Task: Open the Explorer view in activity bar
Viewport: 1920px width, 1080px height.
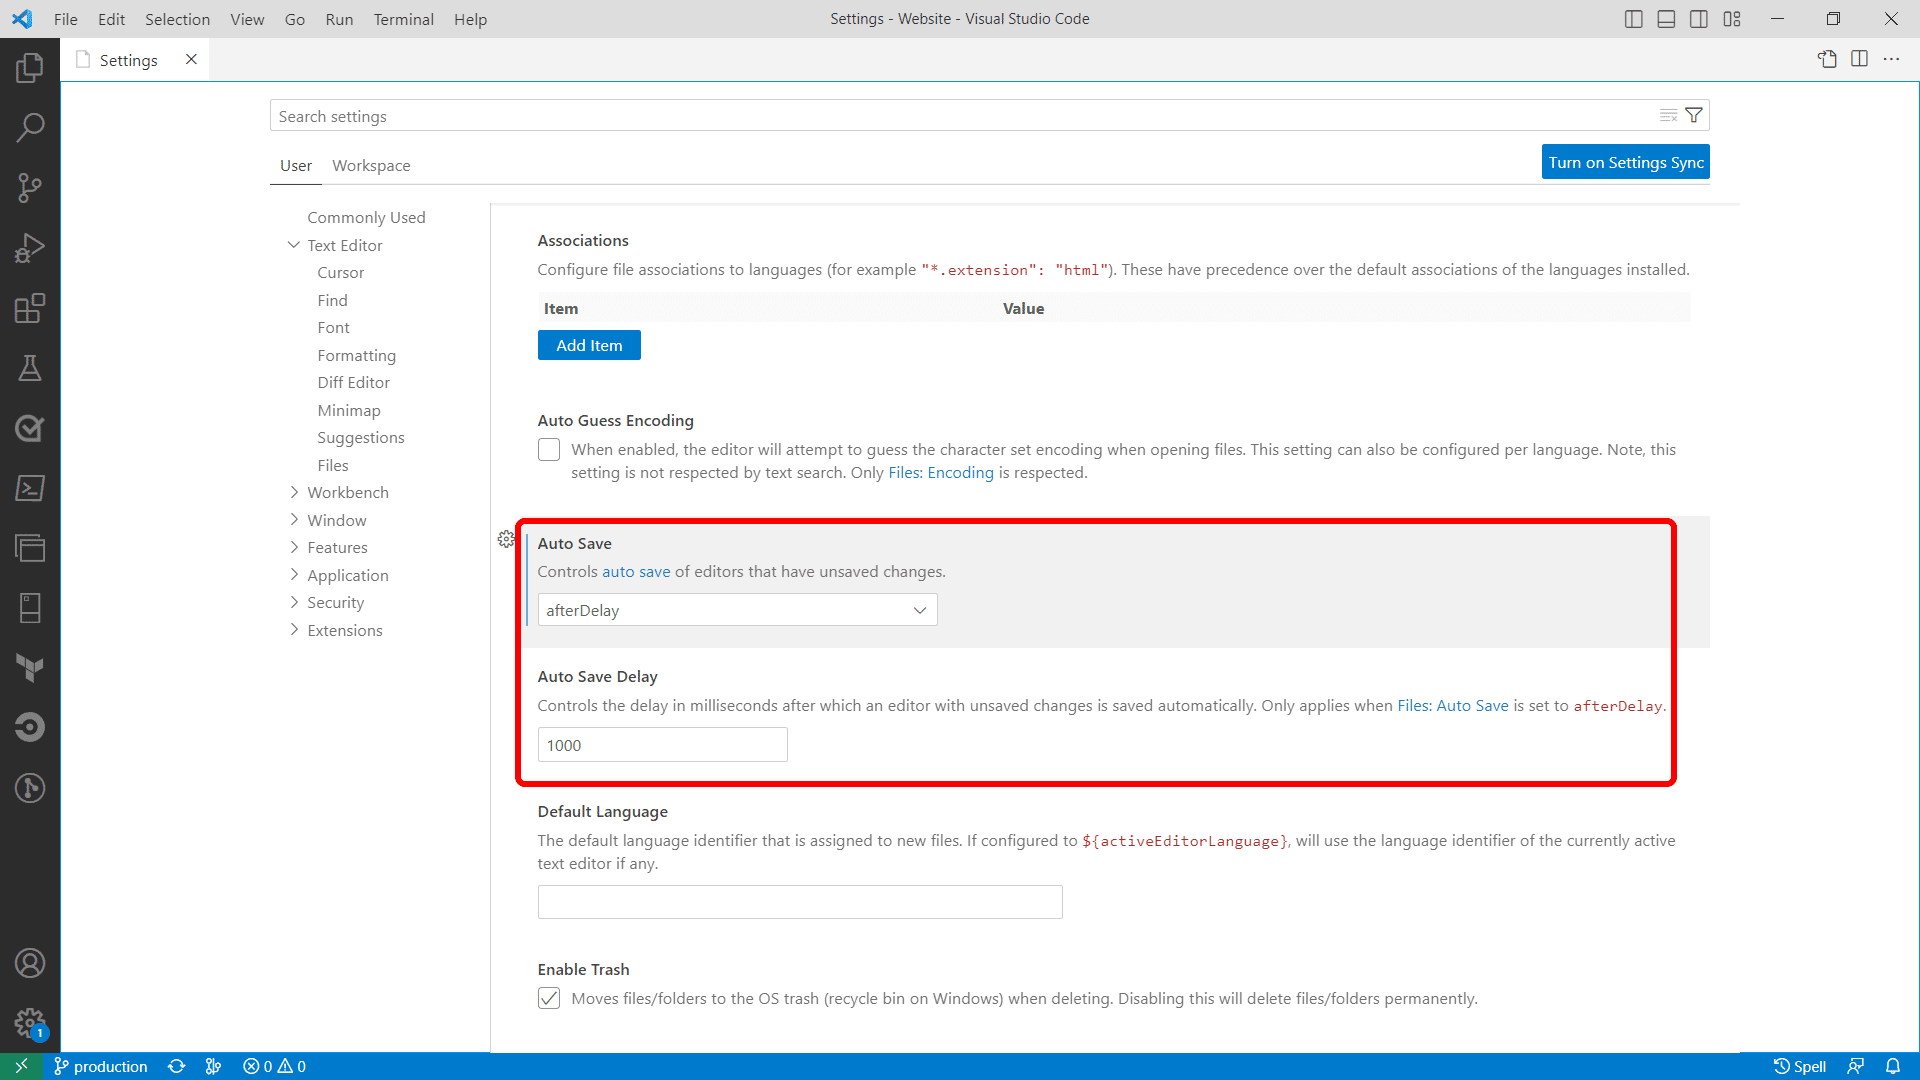Action: (30, 67)
